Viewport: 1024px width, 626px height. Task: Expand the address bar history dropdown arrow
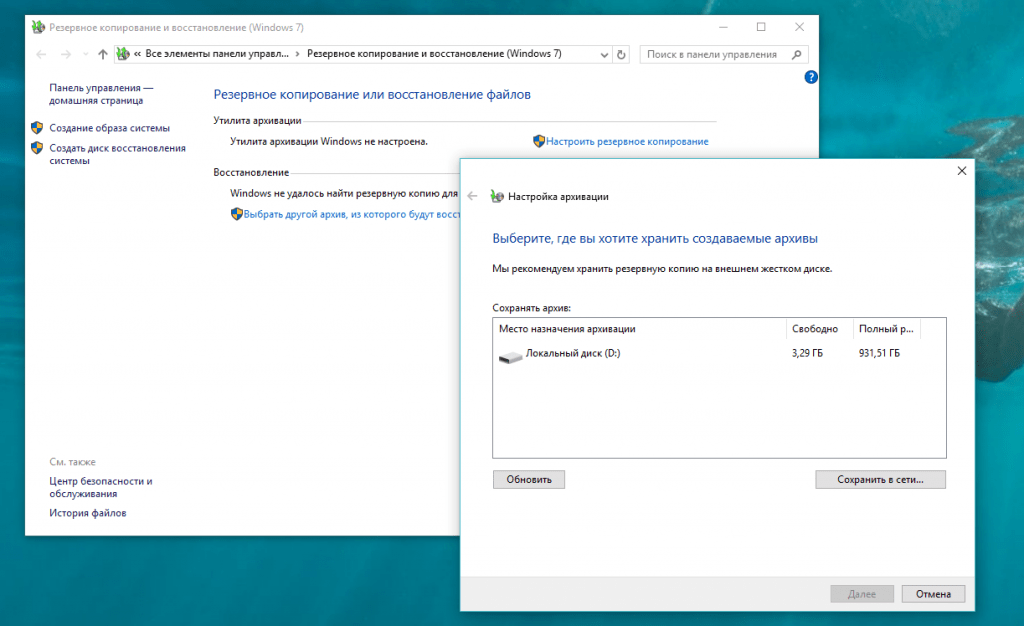tap(604, 55)
